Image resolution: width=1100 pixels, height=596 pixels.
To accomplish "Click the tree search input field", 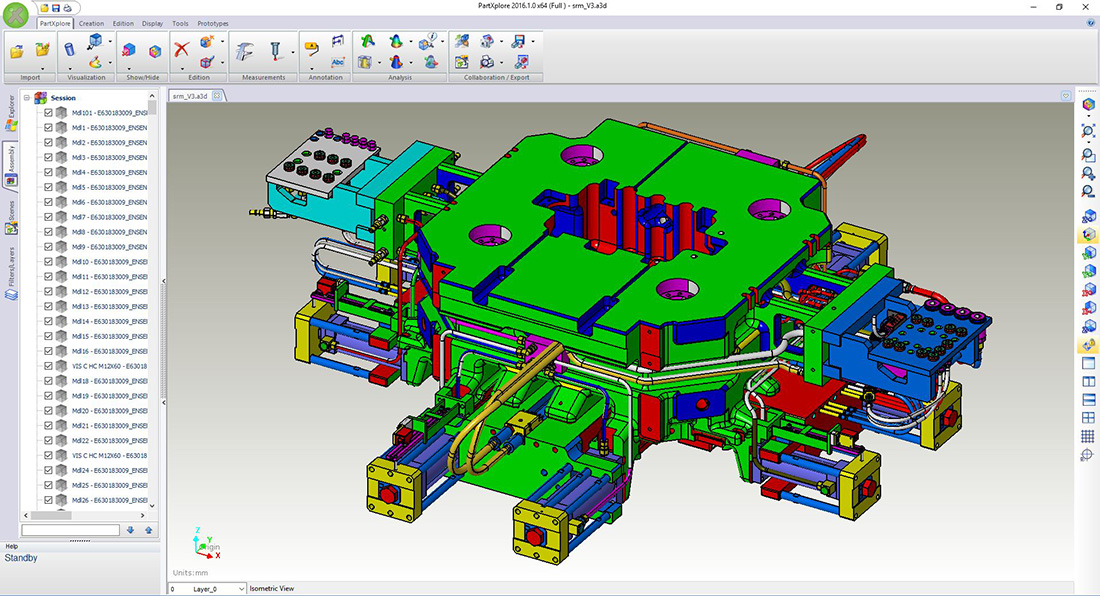I will 70,530.
